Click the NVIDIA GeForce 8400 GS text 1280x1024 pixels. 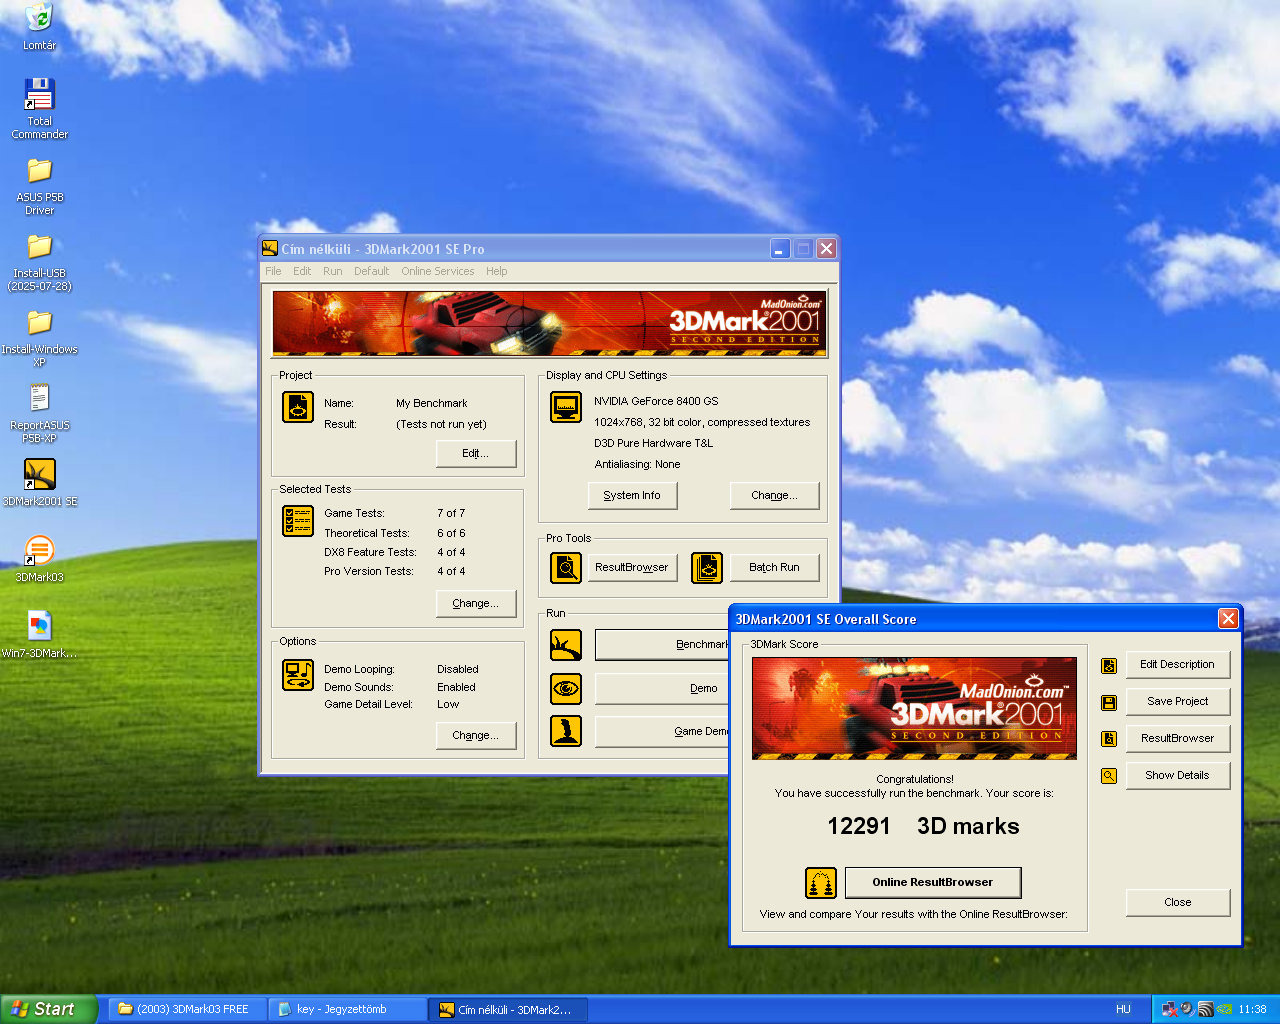coord(656,401)
